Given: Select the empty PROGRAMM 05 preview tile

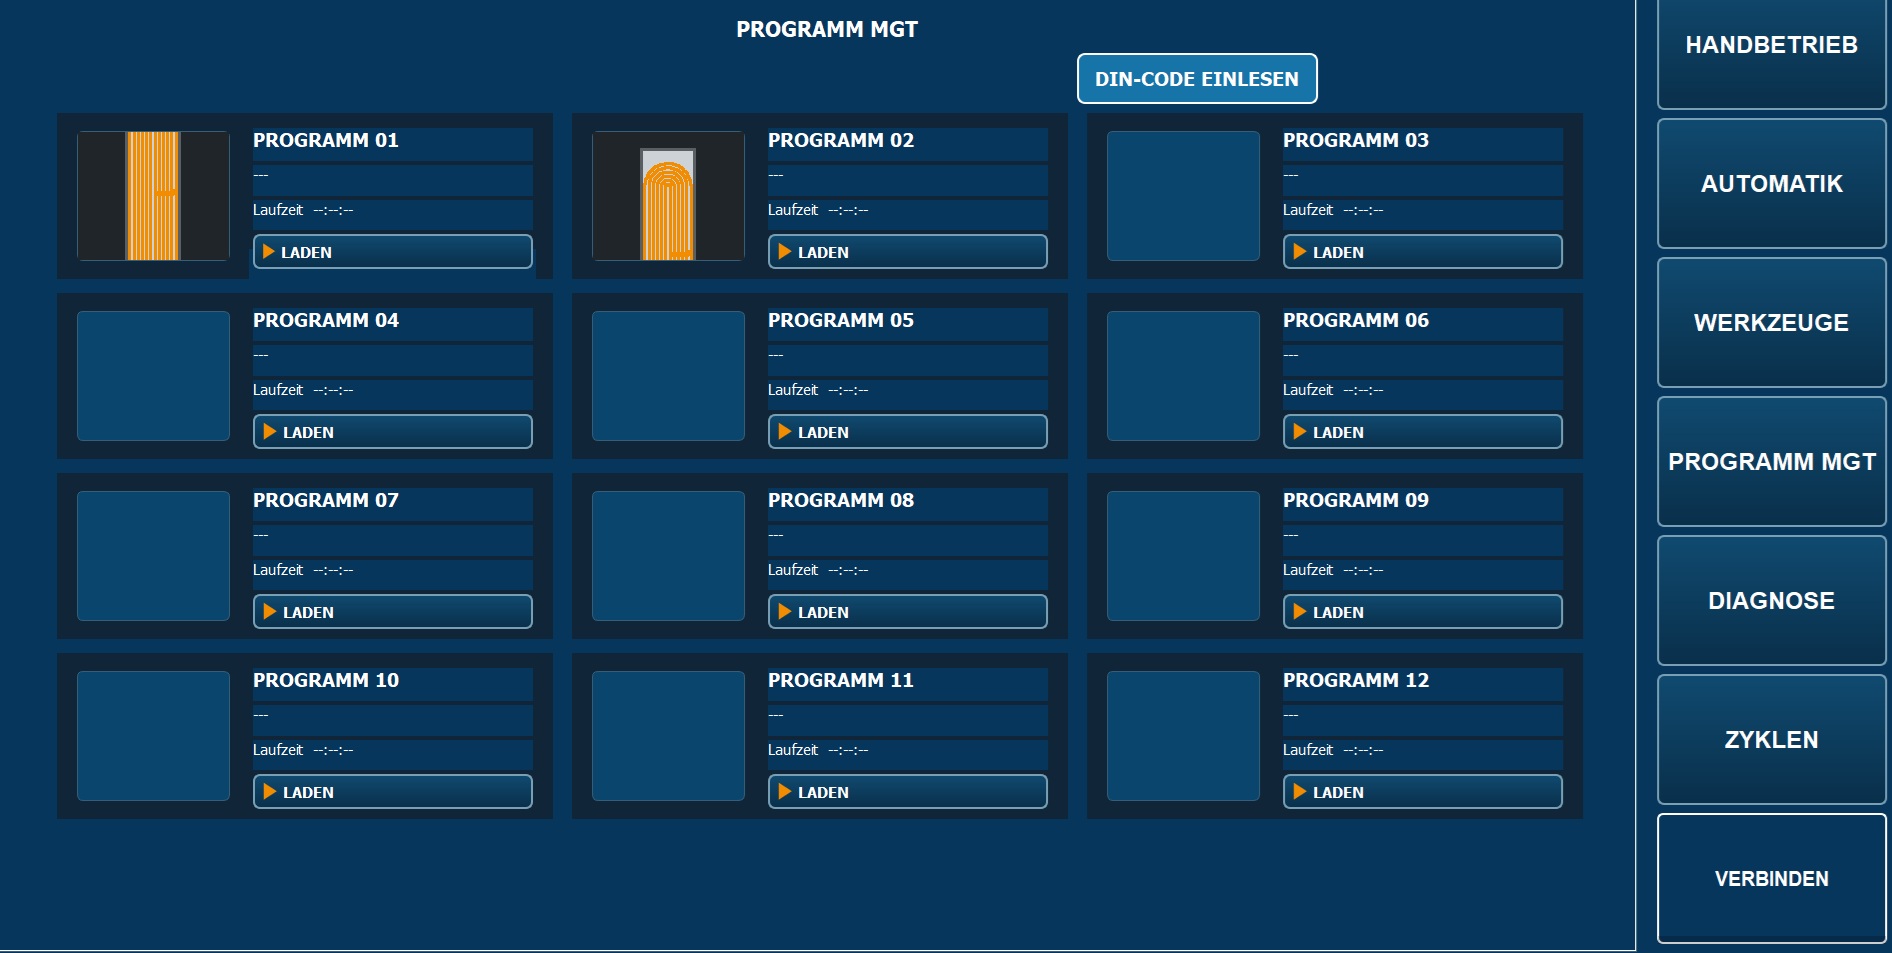Looking at the screenshot, I should pos(668,376).
